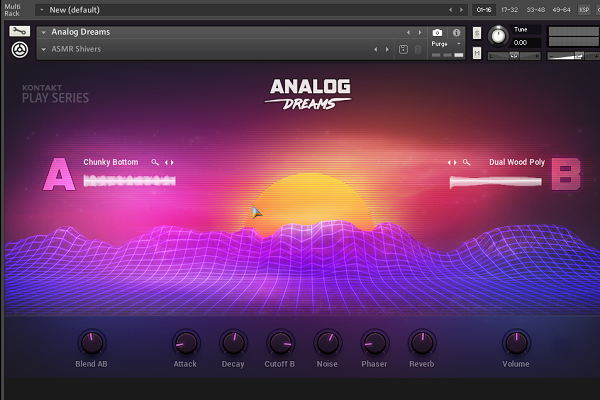Image resolution: width=600 pixels, height=400 pixels.
Task: Save the ASMR Shivers snapshot
Action: pos(403,49)
